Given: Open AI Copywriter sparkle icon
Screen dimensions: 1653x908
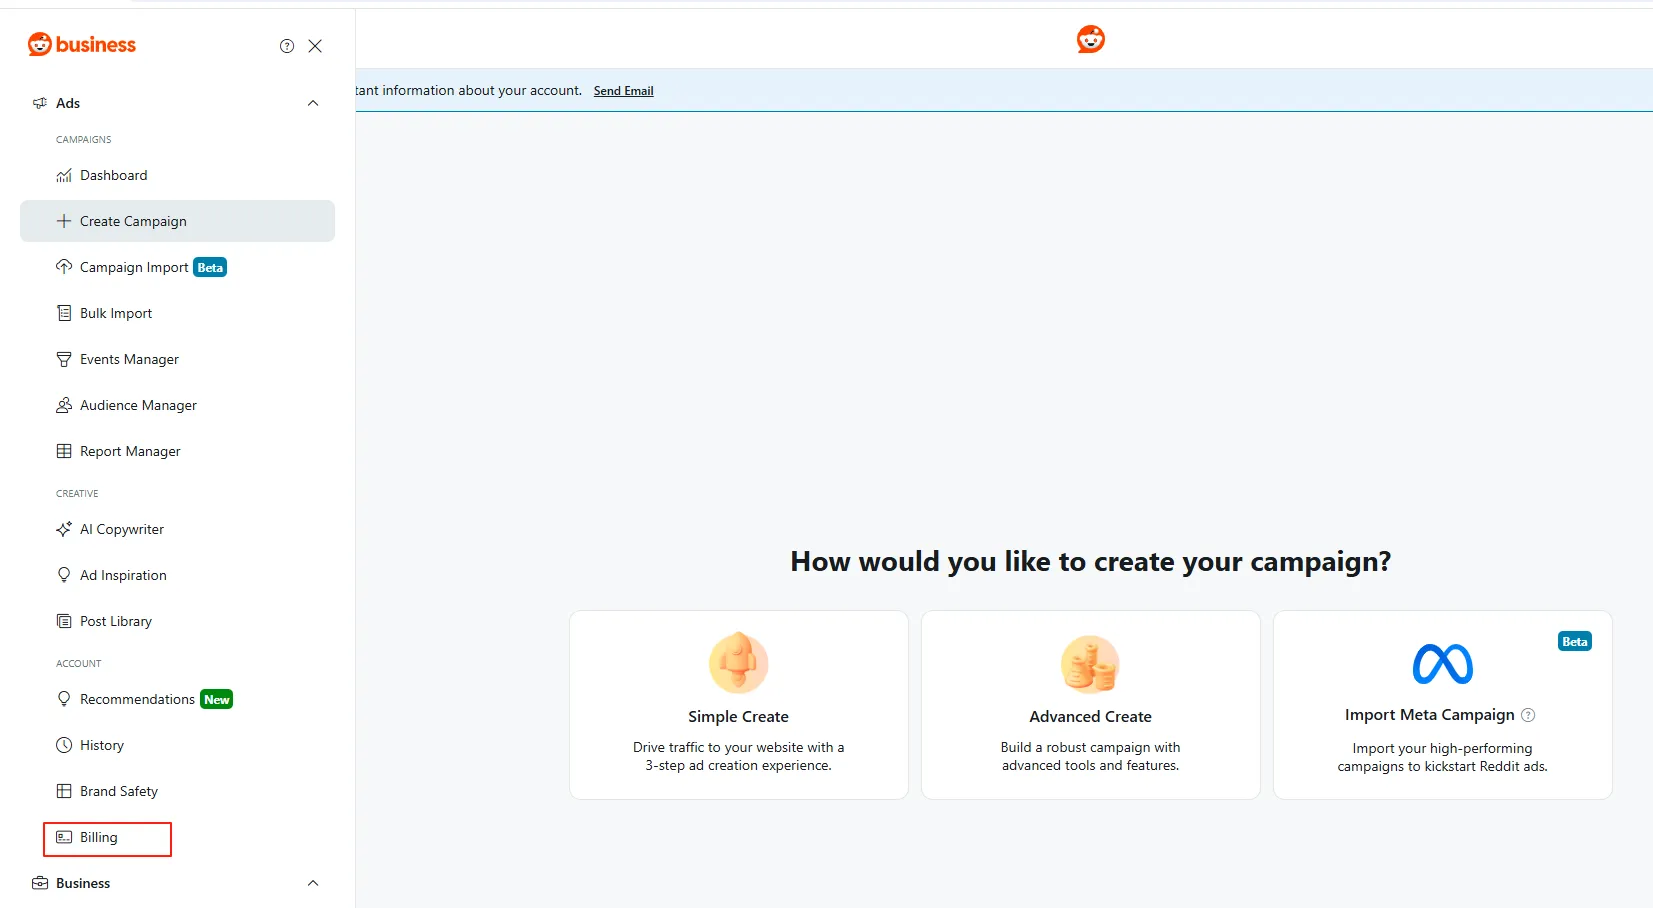Looking at the screenshot, I should pos(64,529).
